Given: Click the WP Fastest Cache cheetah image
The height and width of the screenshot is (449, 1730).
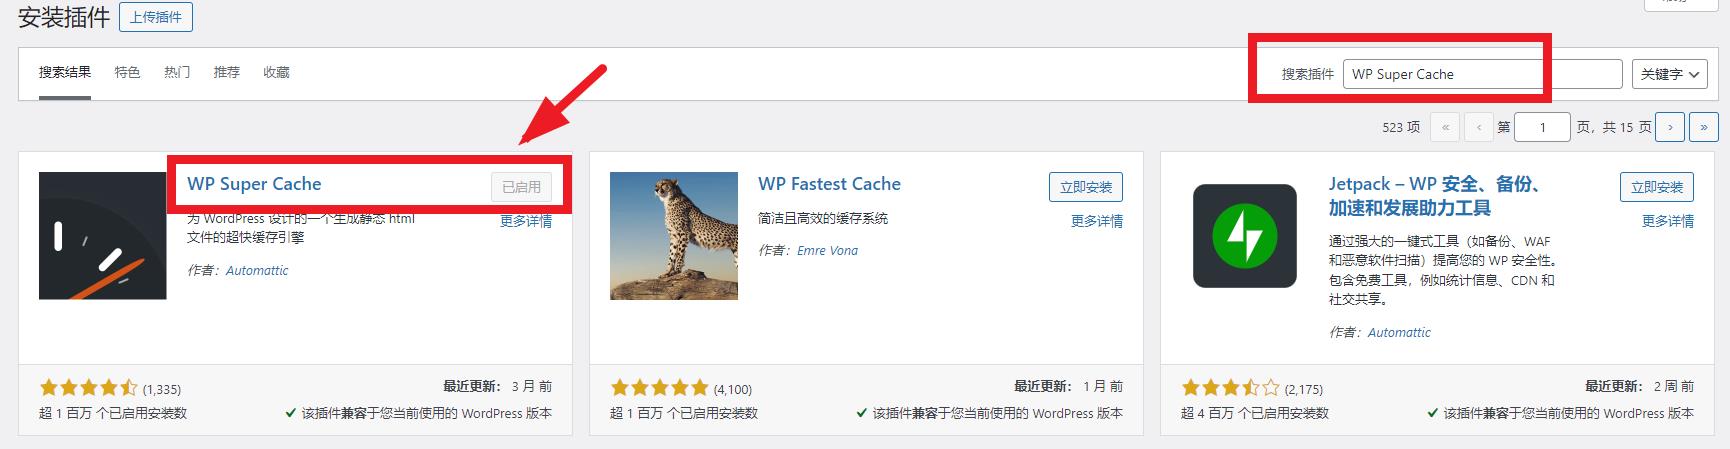Looking at the screenshot, I should pos(674,236).
